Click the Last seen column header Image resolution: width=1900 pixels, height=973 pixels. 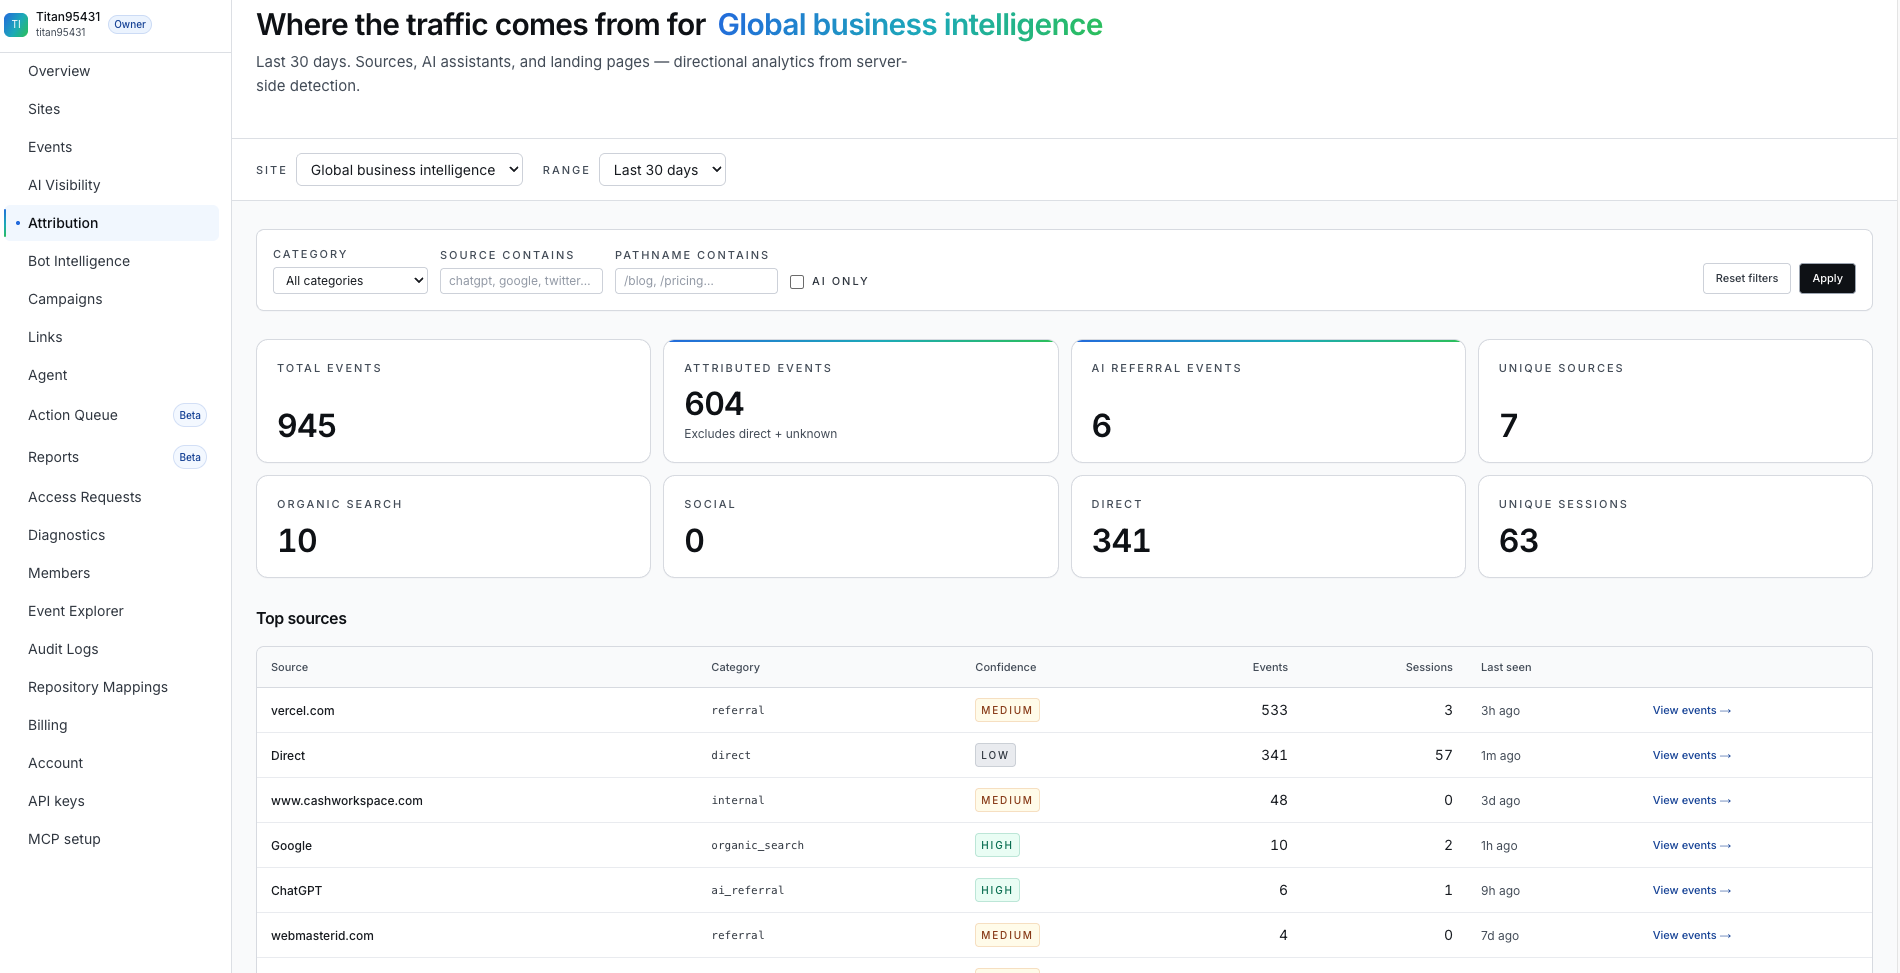coord(1506,667)
